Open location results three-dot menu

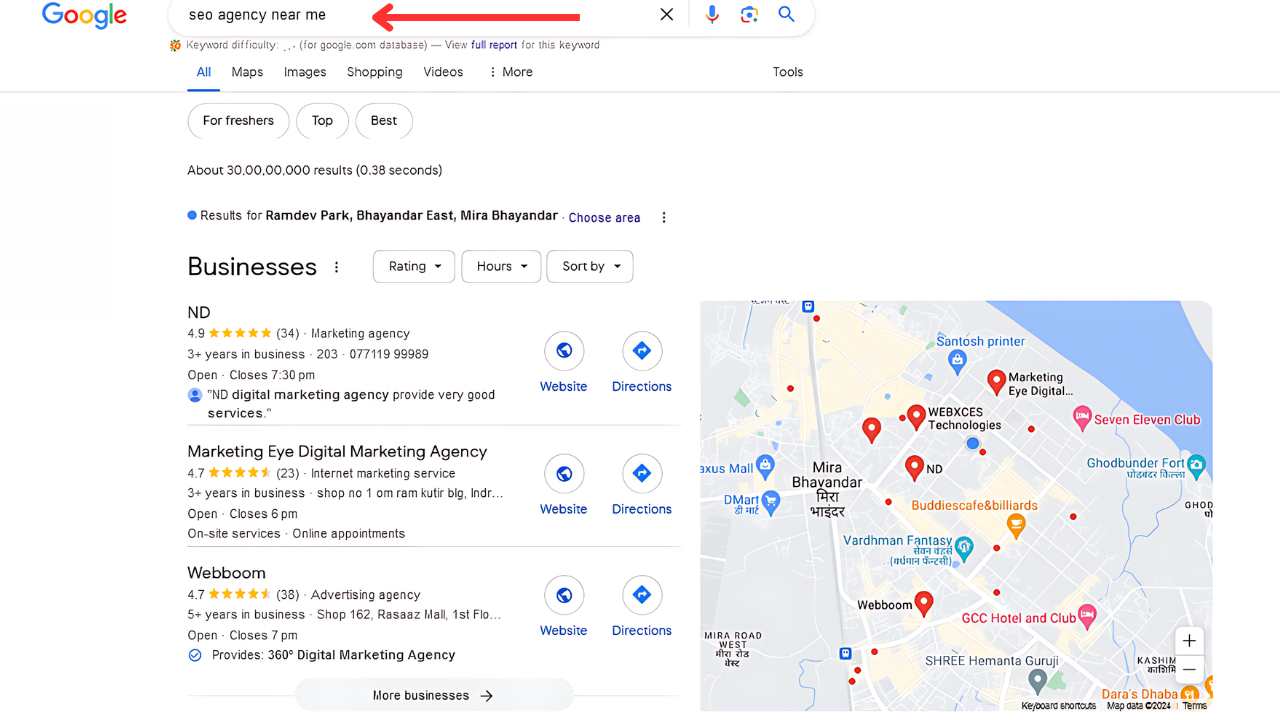tap(664, 218)
